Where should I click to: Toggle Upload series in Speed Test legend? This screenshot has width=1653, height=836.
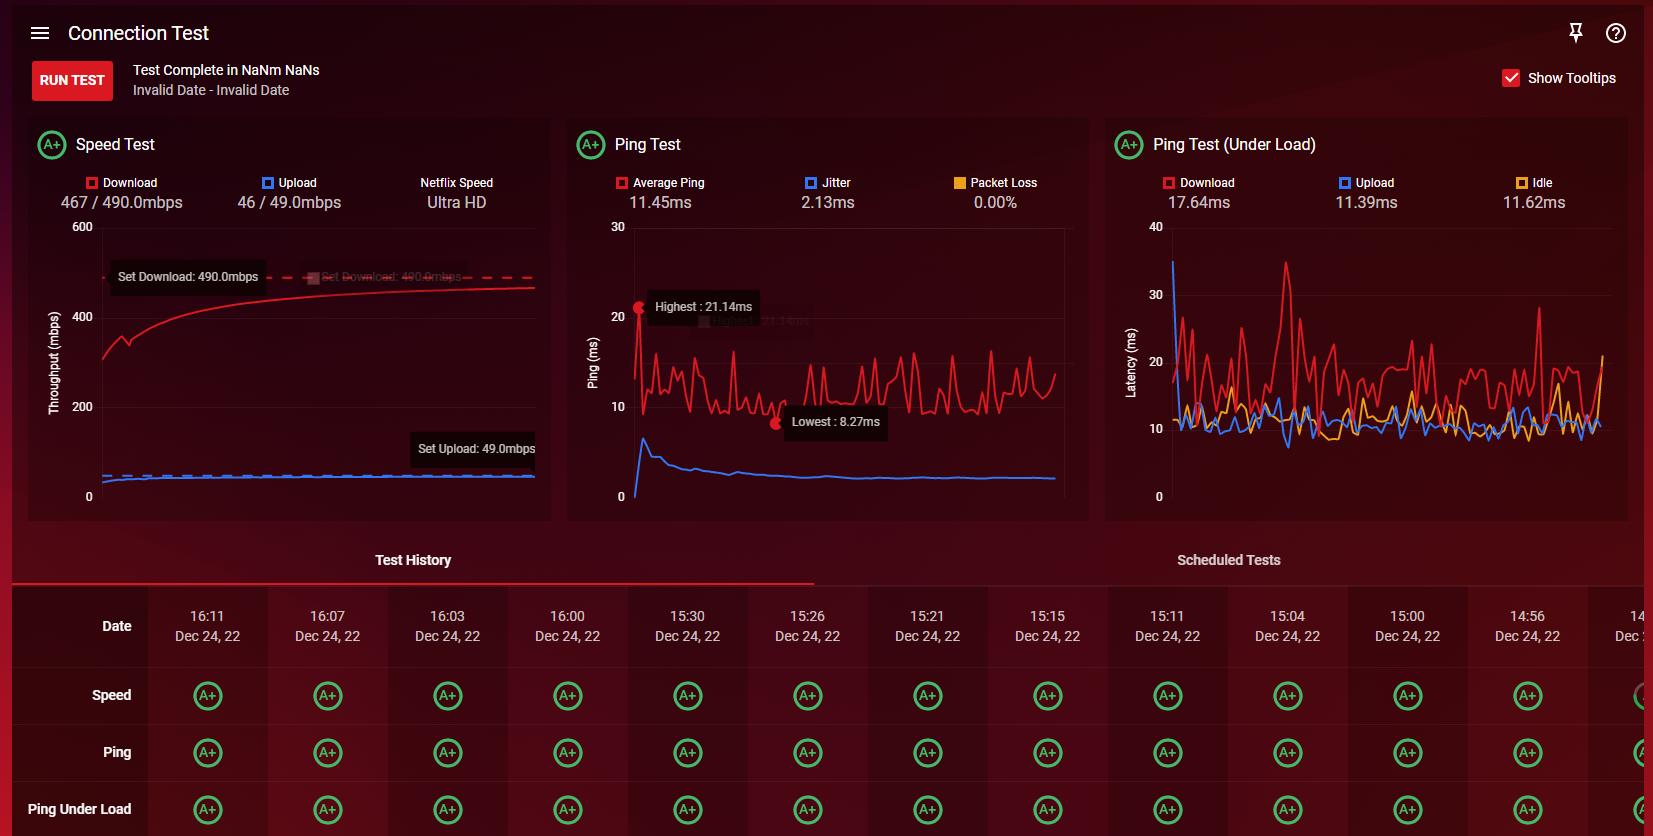[x=289, y=183]
